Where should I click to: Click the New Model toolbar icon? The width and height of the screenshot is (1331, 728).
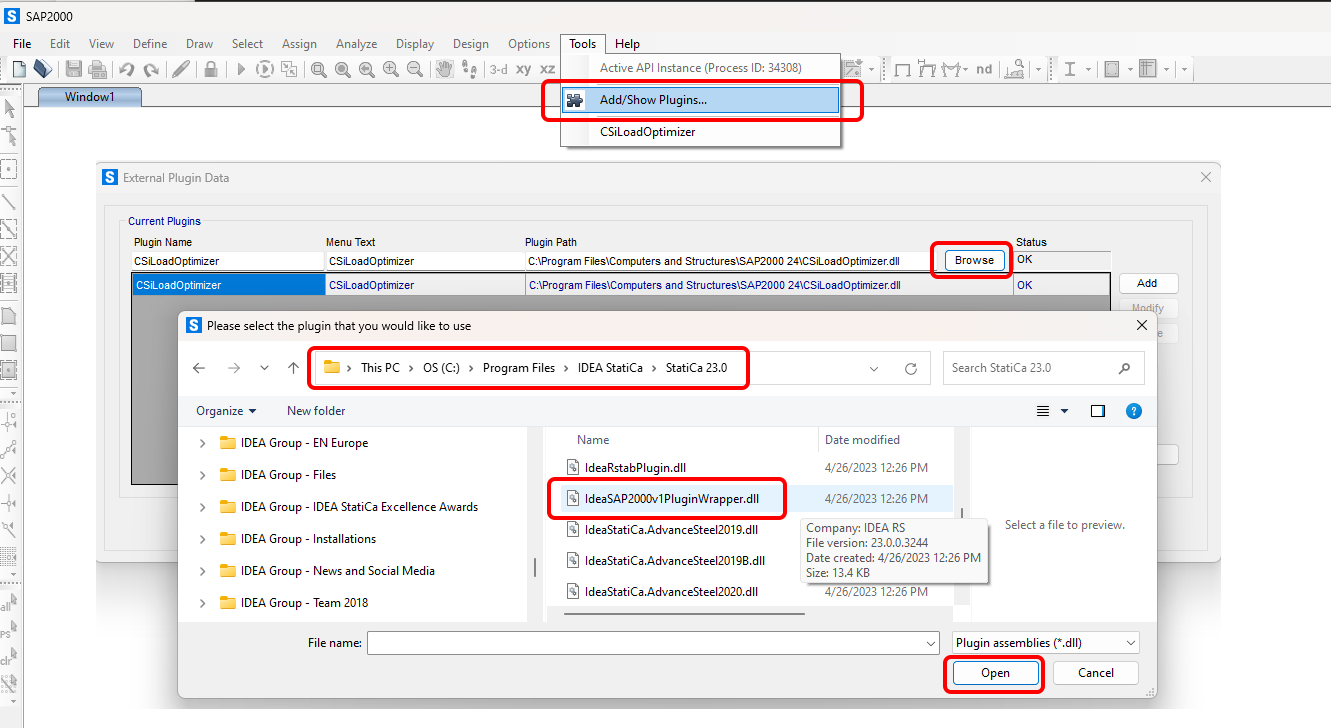(19, 69)
